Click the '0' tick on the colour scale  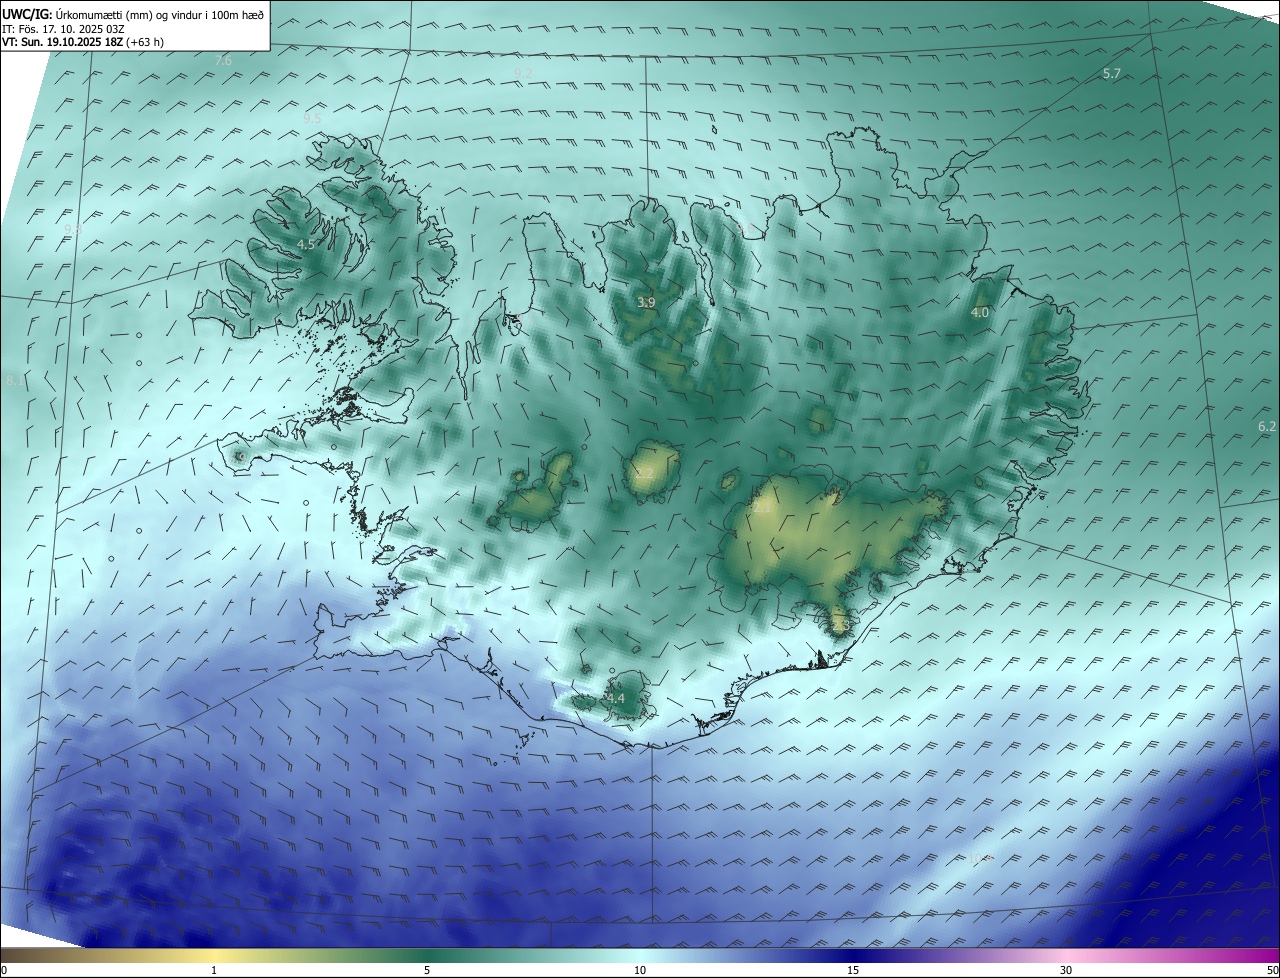pyautogui.click(x=4, y=970)
